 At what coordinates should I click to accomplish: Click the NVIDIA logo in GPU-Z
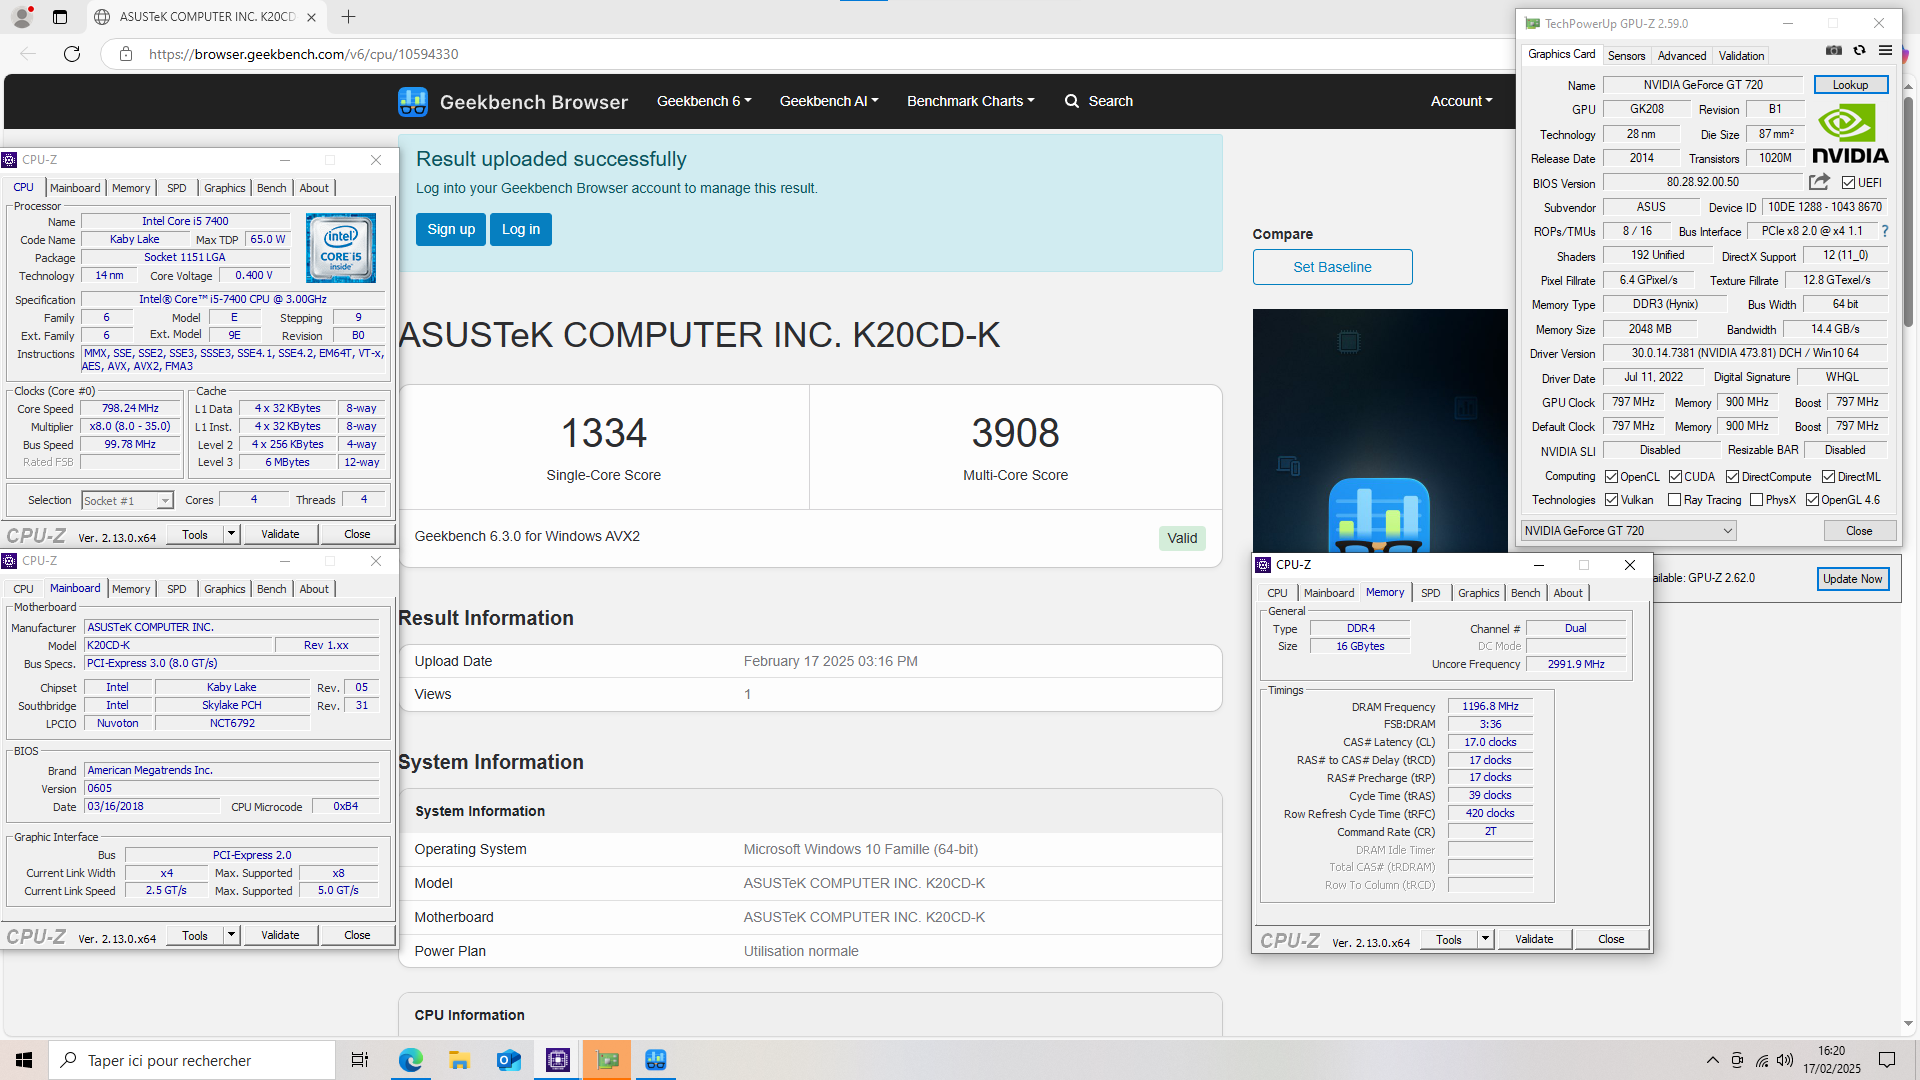click(x=1850, y=134)
